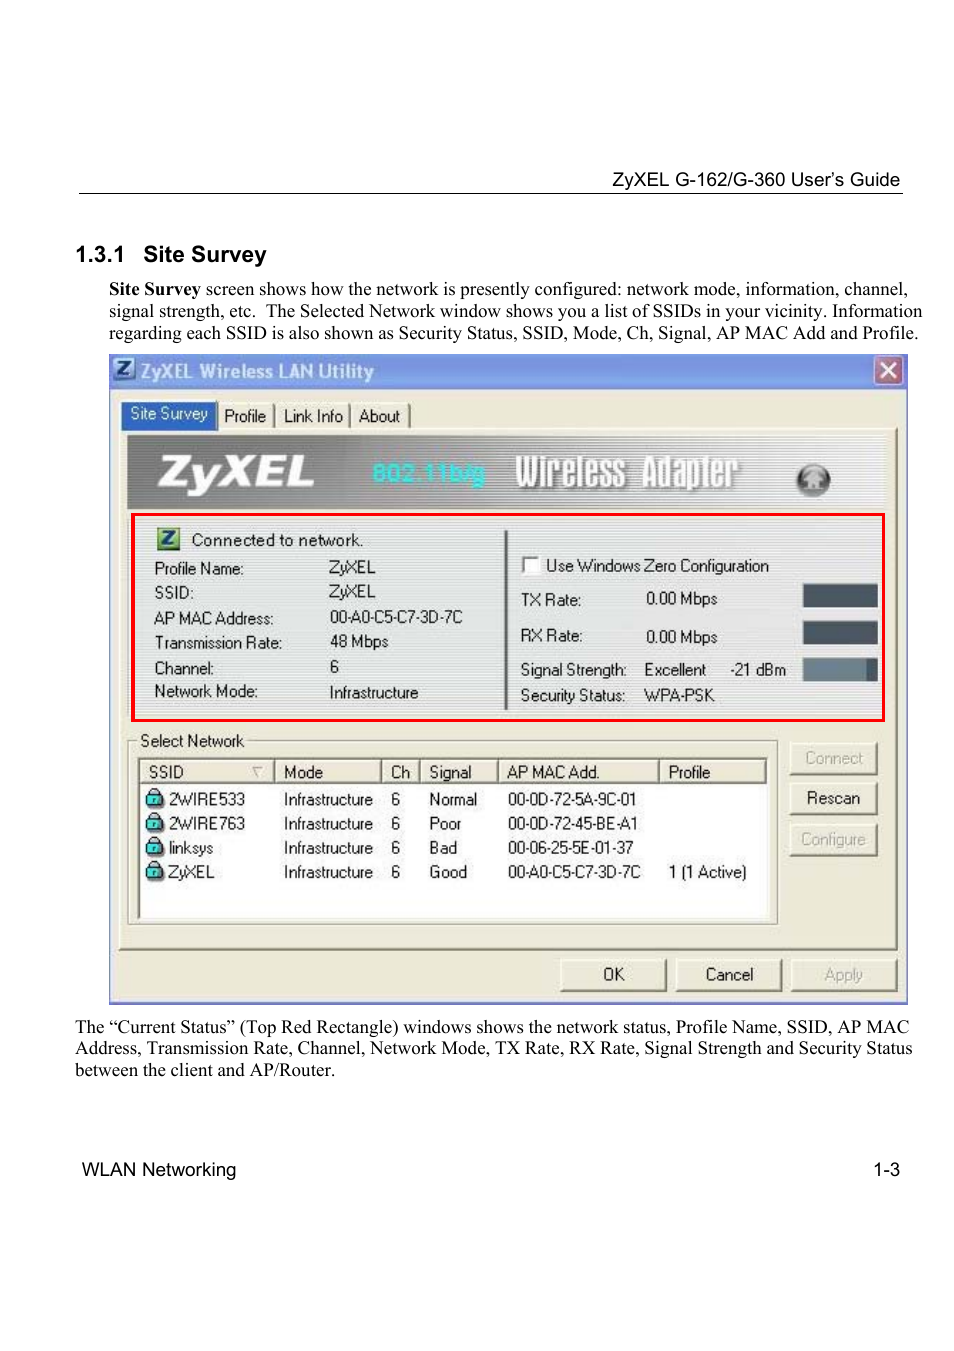This screenshot has height=1351, width=954.
Task: Click the lock icon beside linksys
Action: [x=155, y=846]
